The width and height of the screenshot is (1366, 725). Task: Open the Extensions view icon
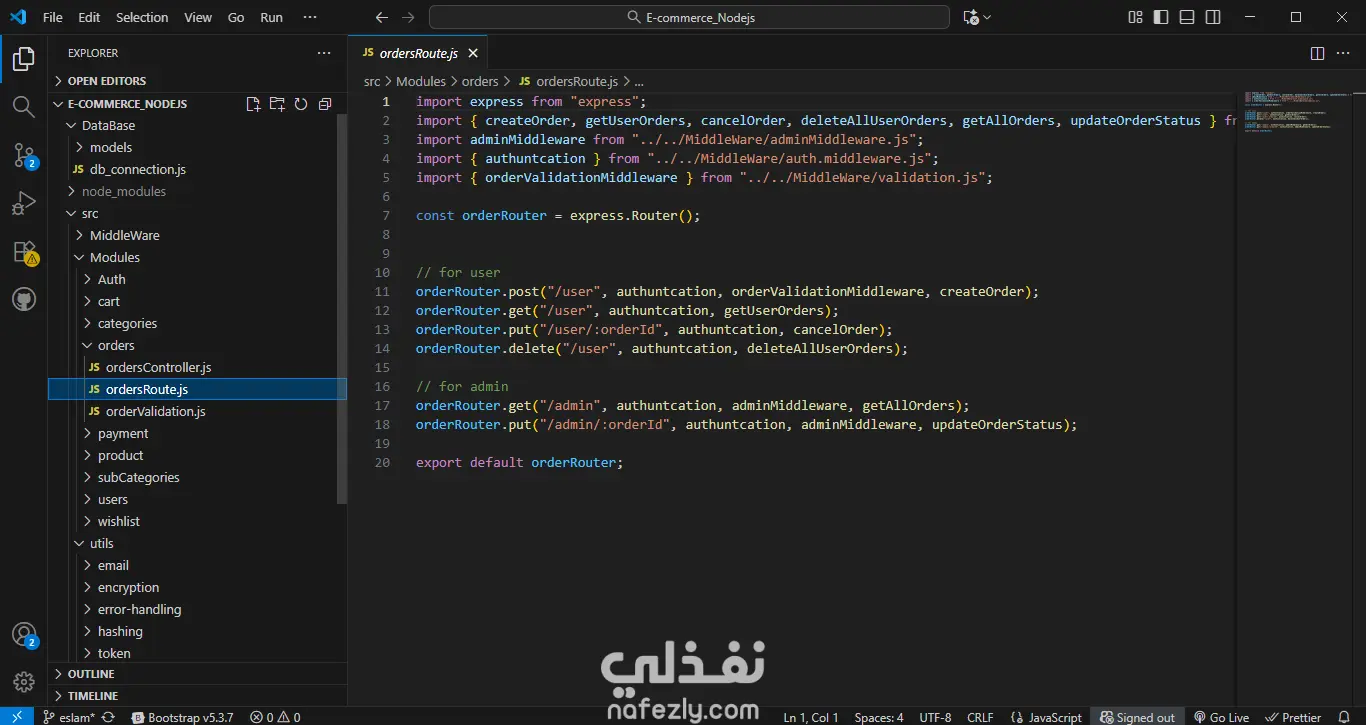pos(23,252)
